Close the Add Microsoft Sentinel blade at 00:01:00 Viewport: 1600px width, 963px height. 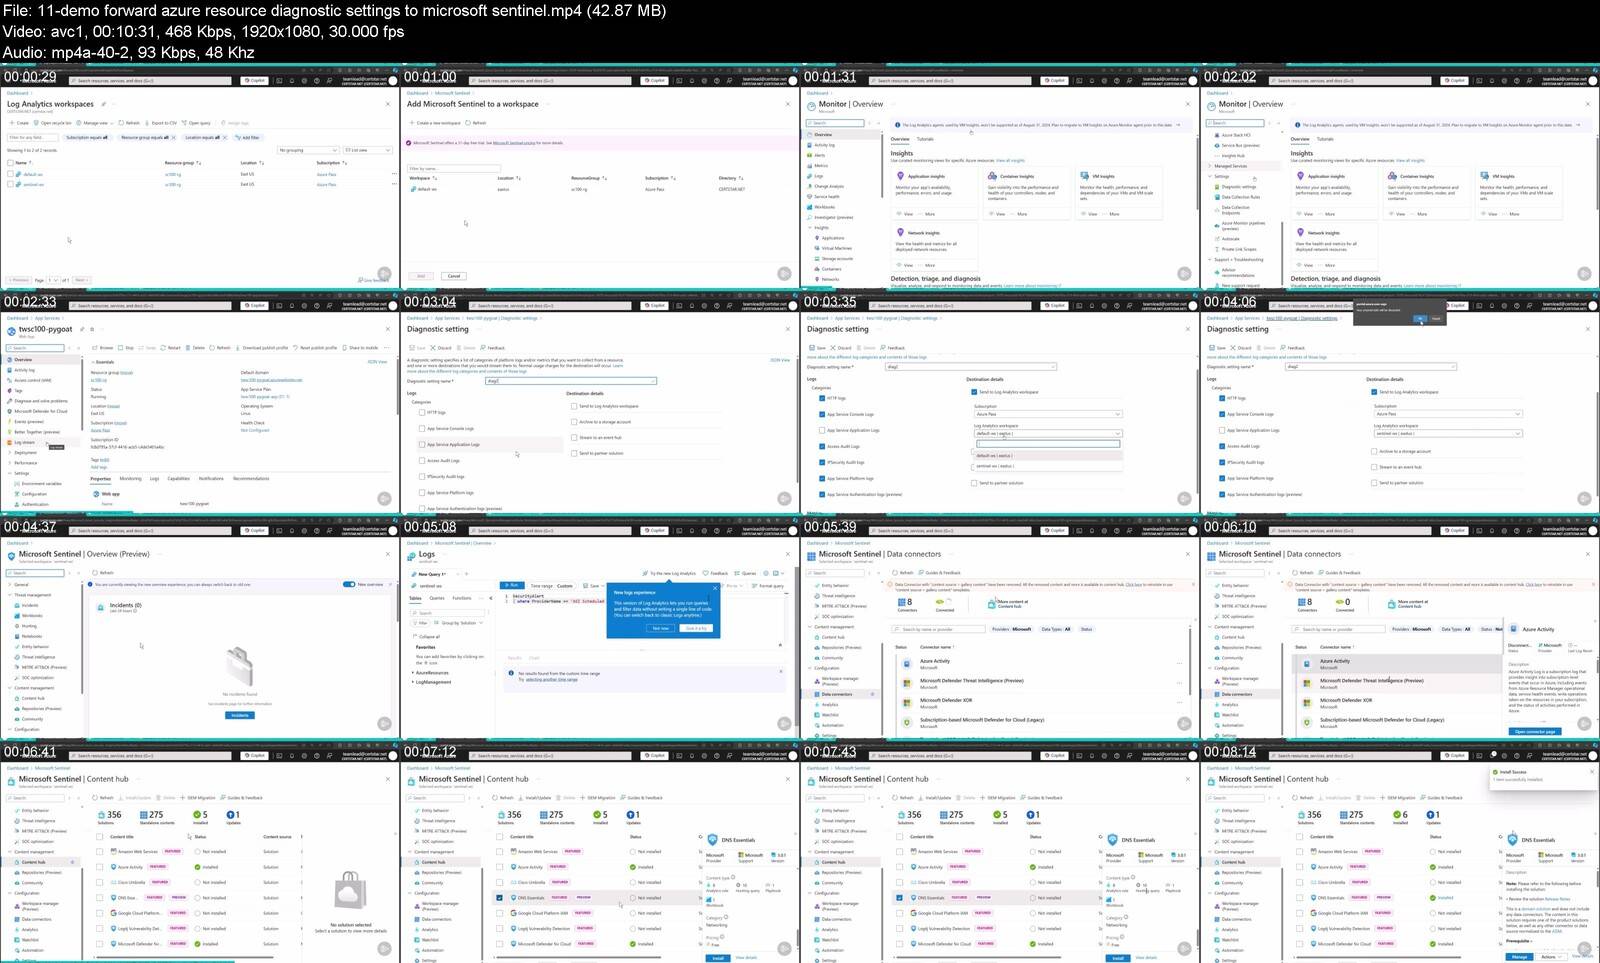coord(788,104)
